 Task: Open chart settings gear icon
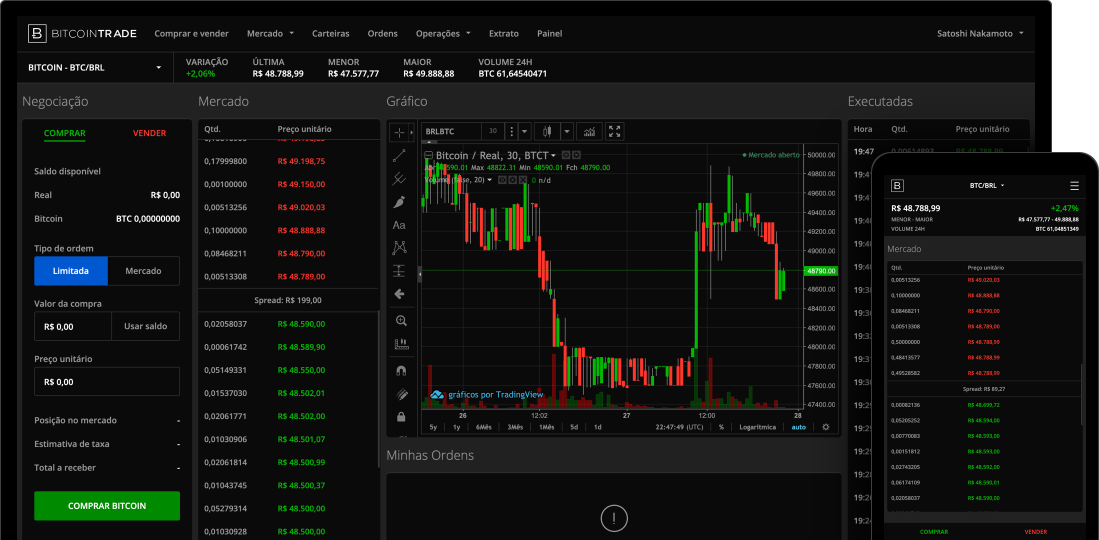(x=826, y=427)
